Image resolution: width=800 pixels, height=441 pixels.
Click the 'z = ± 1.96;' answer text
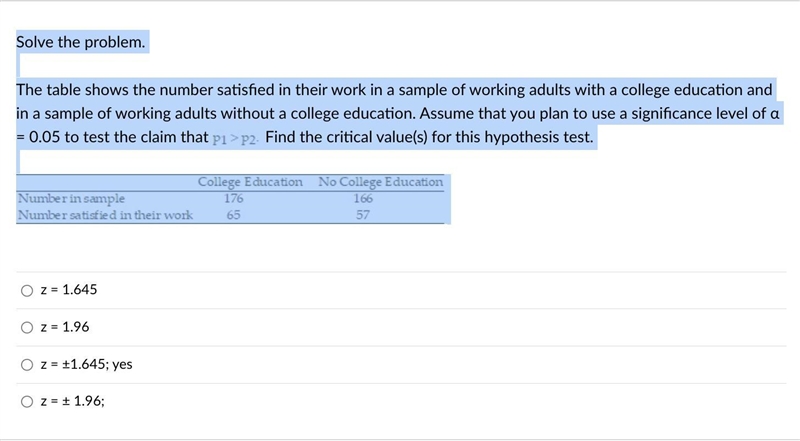click(72, 401)
